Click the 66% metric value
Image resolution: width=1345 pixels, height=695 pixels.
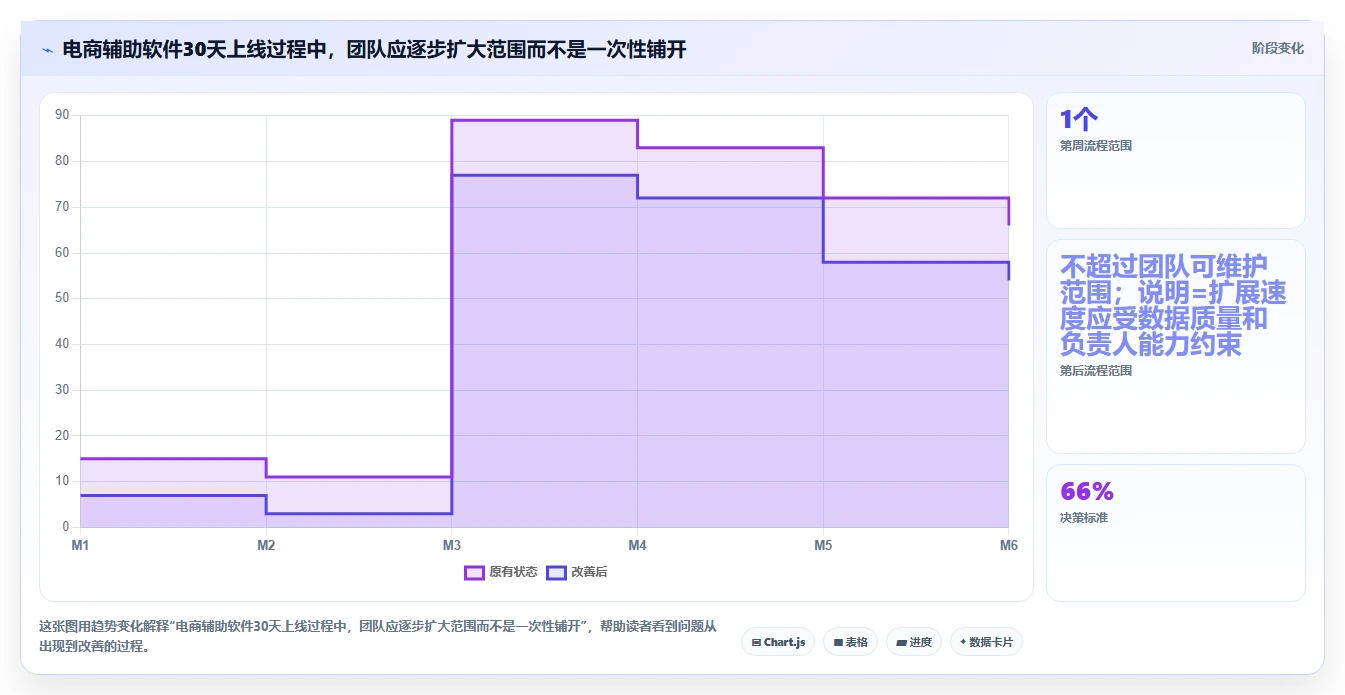[x=1087, y=491]
